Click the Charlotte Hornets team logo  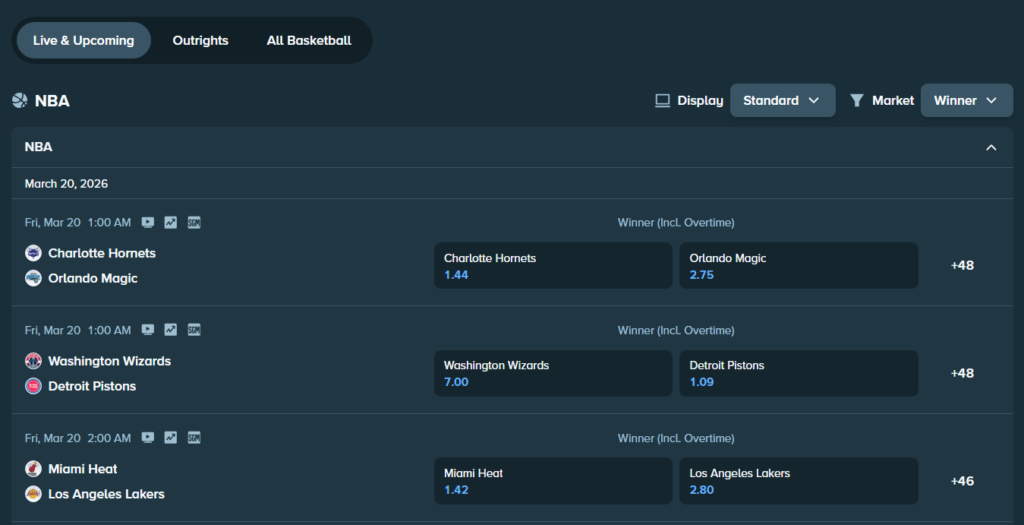pos(33,253)
